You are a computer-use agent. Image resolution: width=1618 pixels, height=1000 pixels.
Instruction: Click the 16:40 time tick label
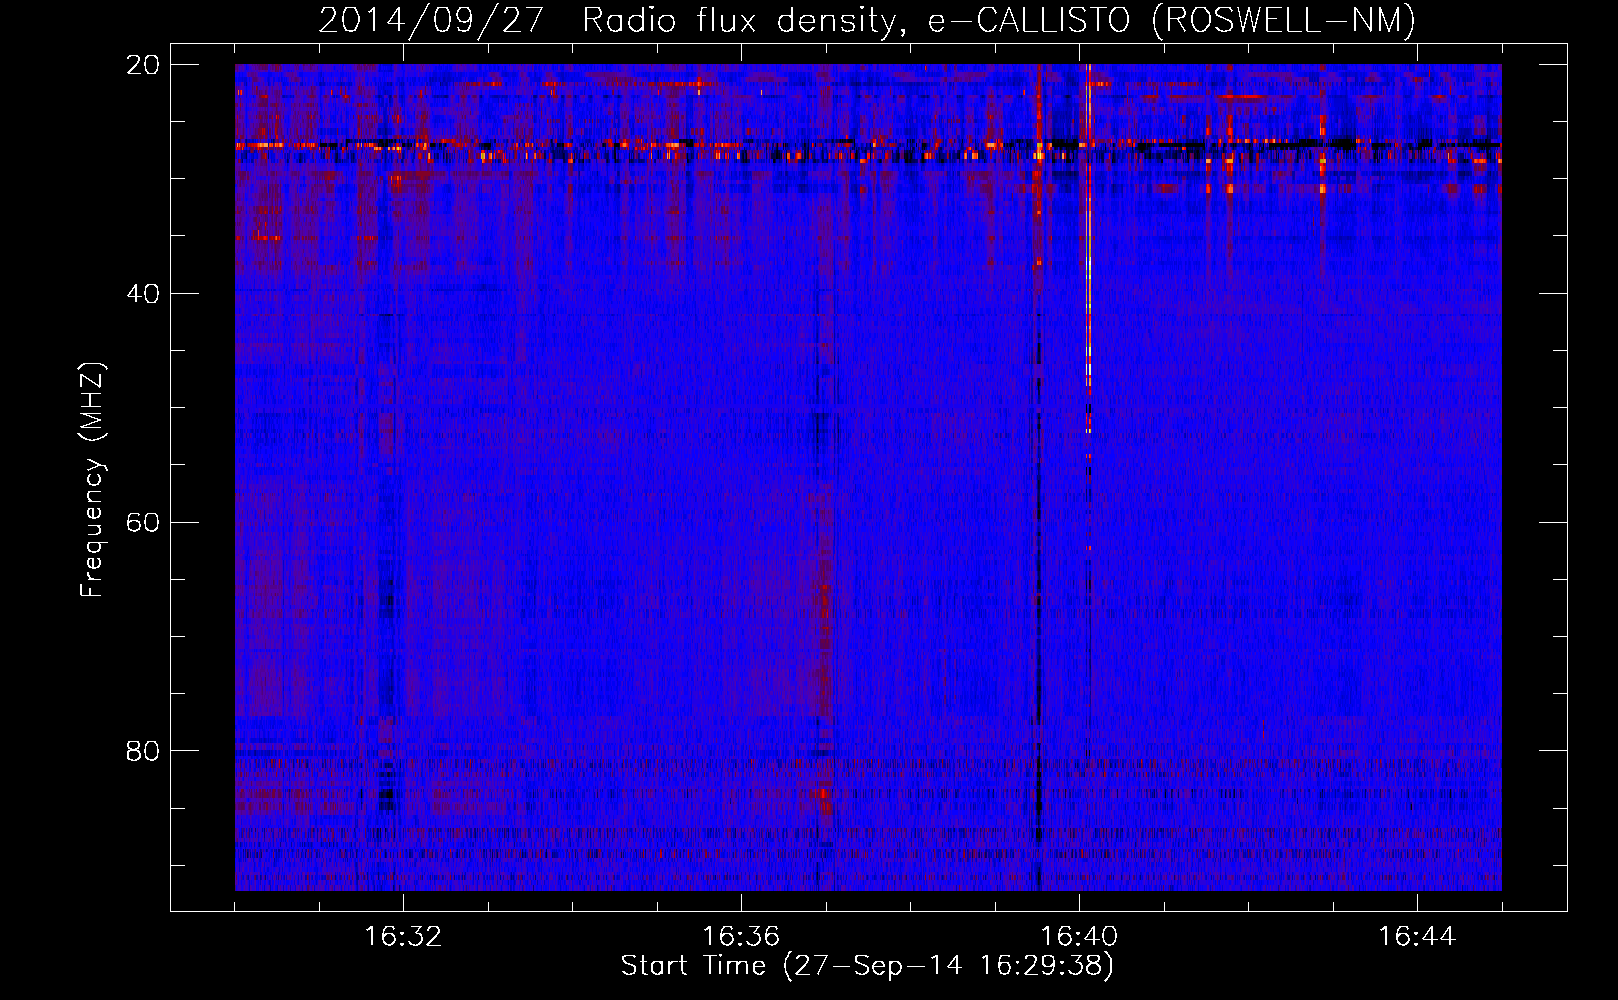1079,937
